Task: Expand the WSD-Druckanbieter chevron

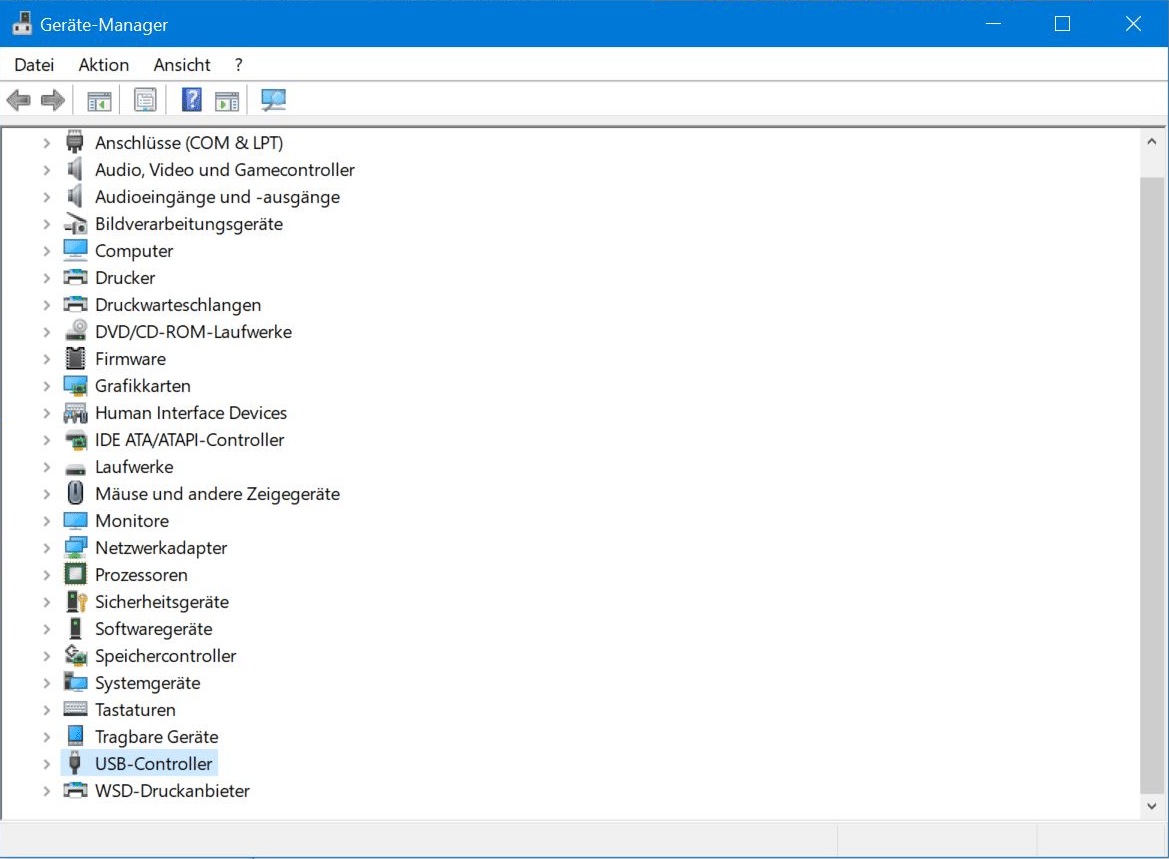Action: [46, 790]
